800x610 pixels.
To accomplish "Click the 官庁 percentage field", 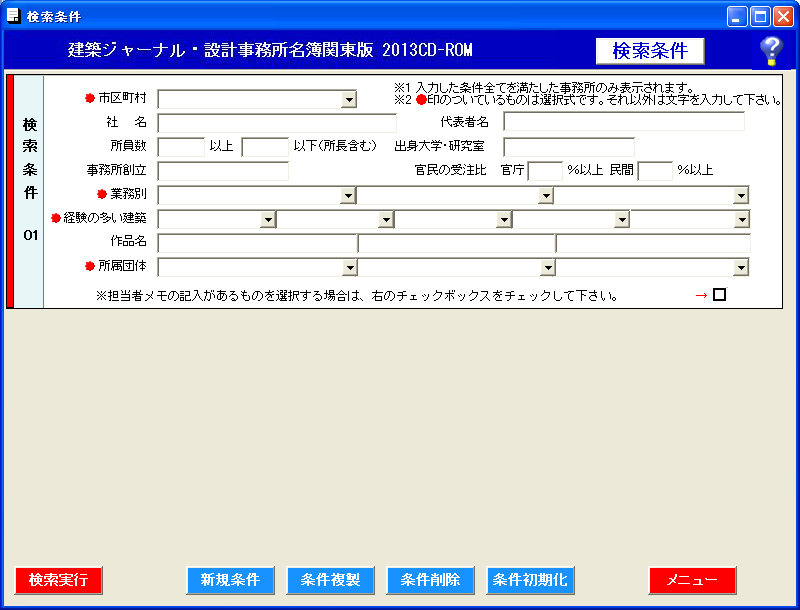I will 545,171.
